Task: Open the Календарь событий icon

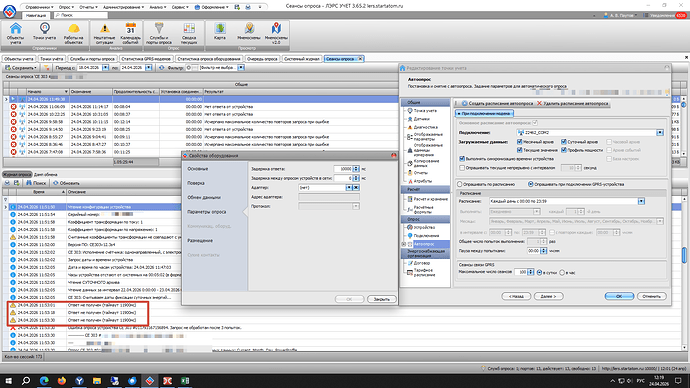Action: coord(131,33)
